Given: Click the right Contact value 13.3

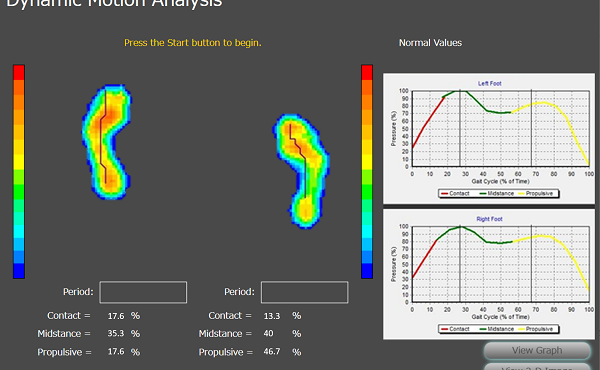Looking at the screenshot, I should [272, 316].
